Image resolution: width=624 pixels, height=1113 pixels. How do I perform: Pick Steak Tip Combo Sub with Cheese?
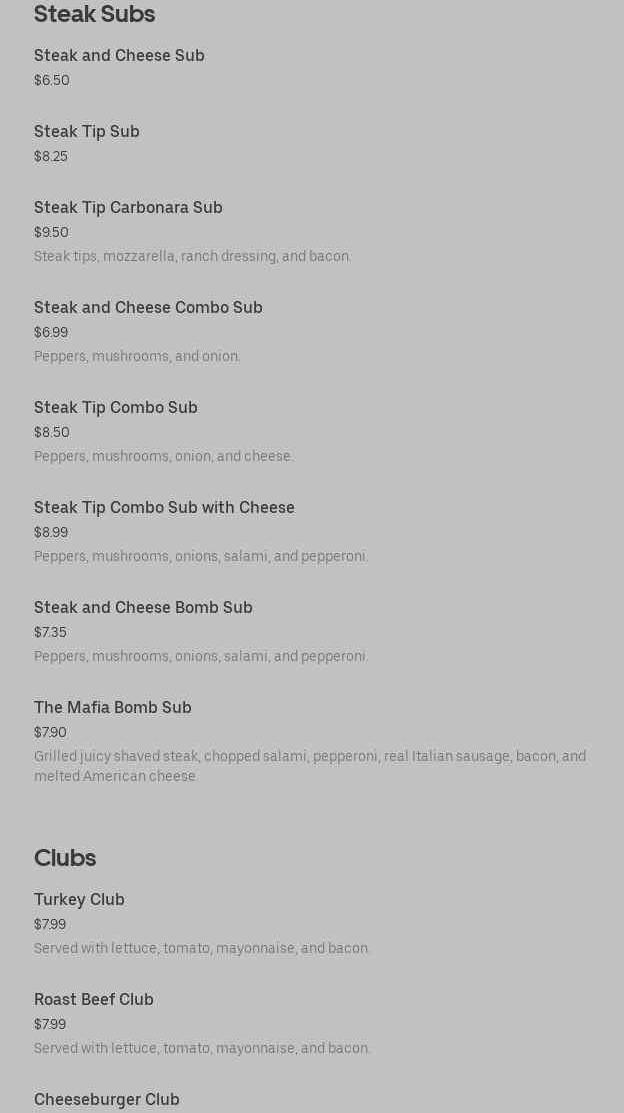[x=164, y=508]
